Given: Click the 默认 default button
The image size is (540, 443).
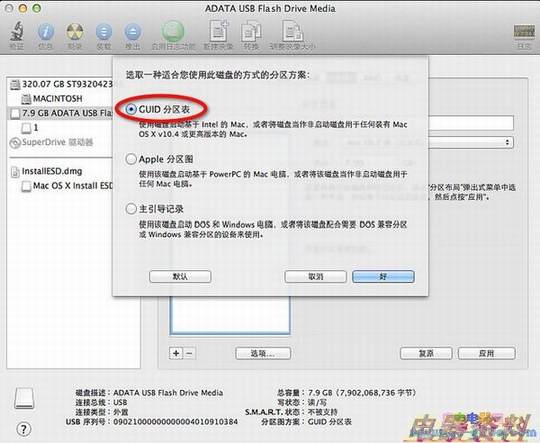Looking at the screenshot, I should [x=180, y=277].
